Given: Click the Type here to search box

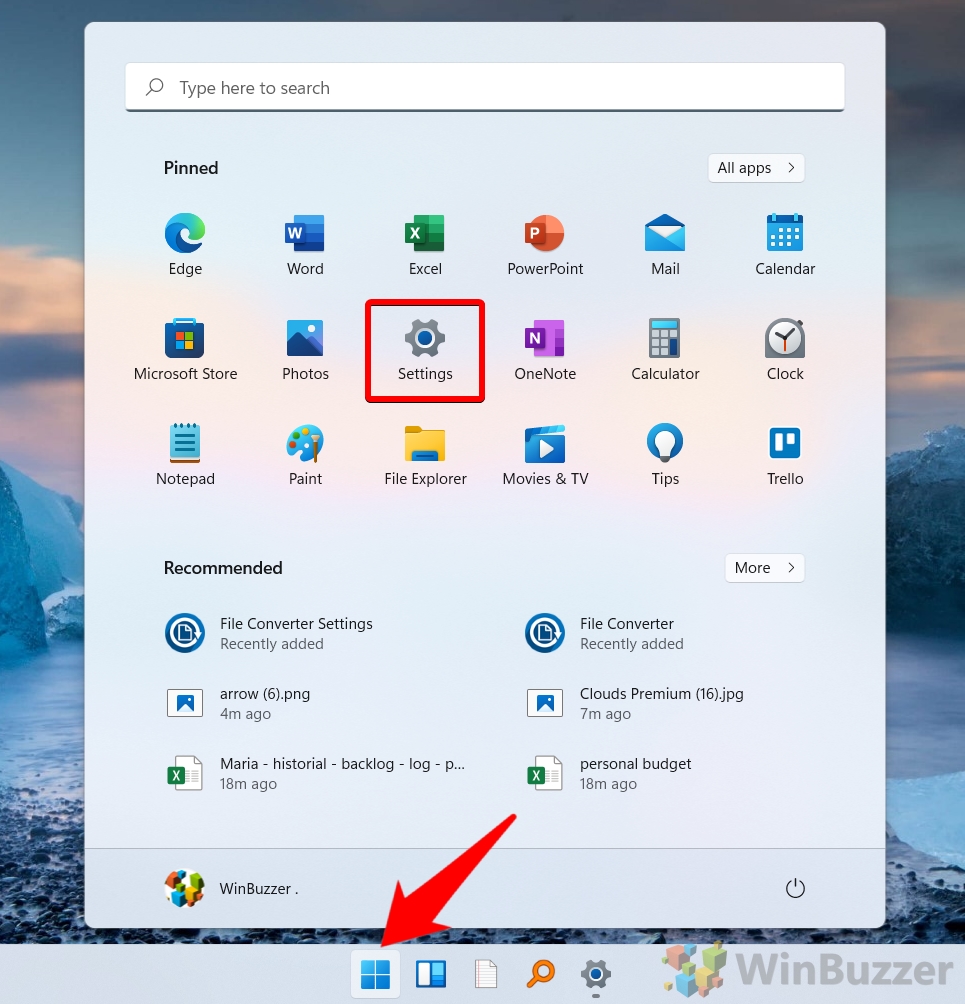Looking at the screenshot, I should pyautogui.click(x=485, y=87).
